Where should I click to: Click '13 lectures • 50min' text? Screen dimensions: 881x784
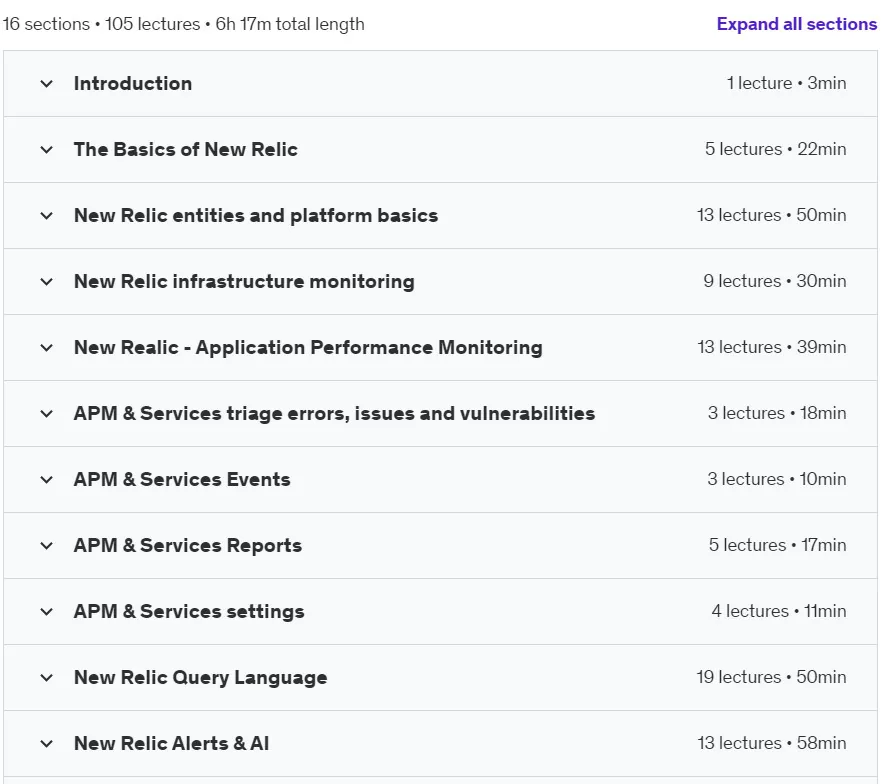coord(771,215)
